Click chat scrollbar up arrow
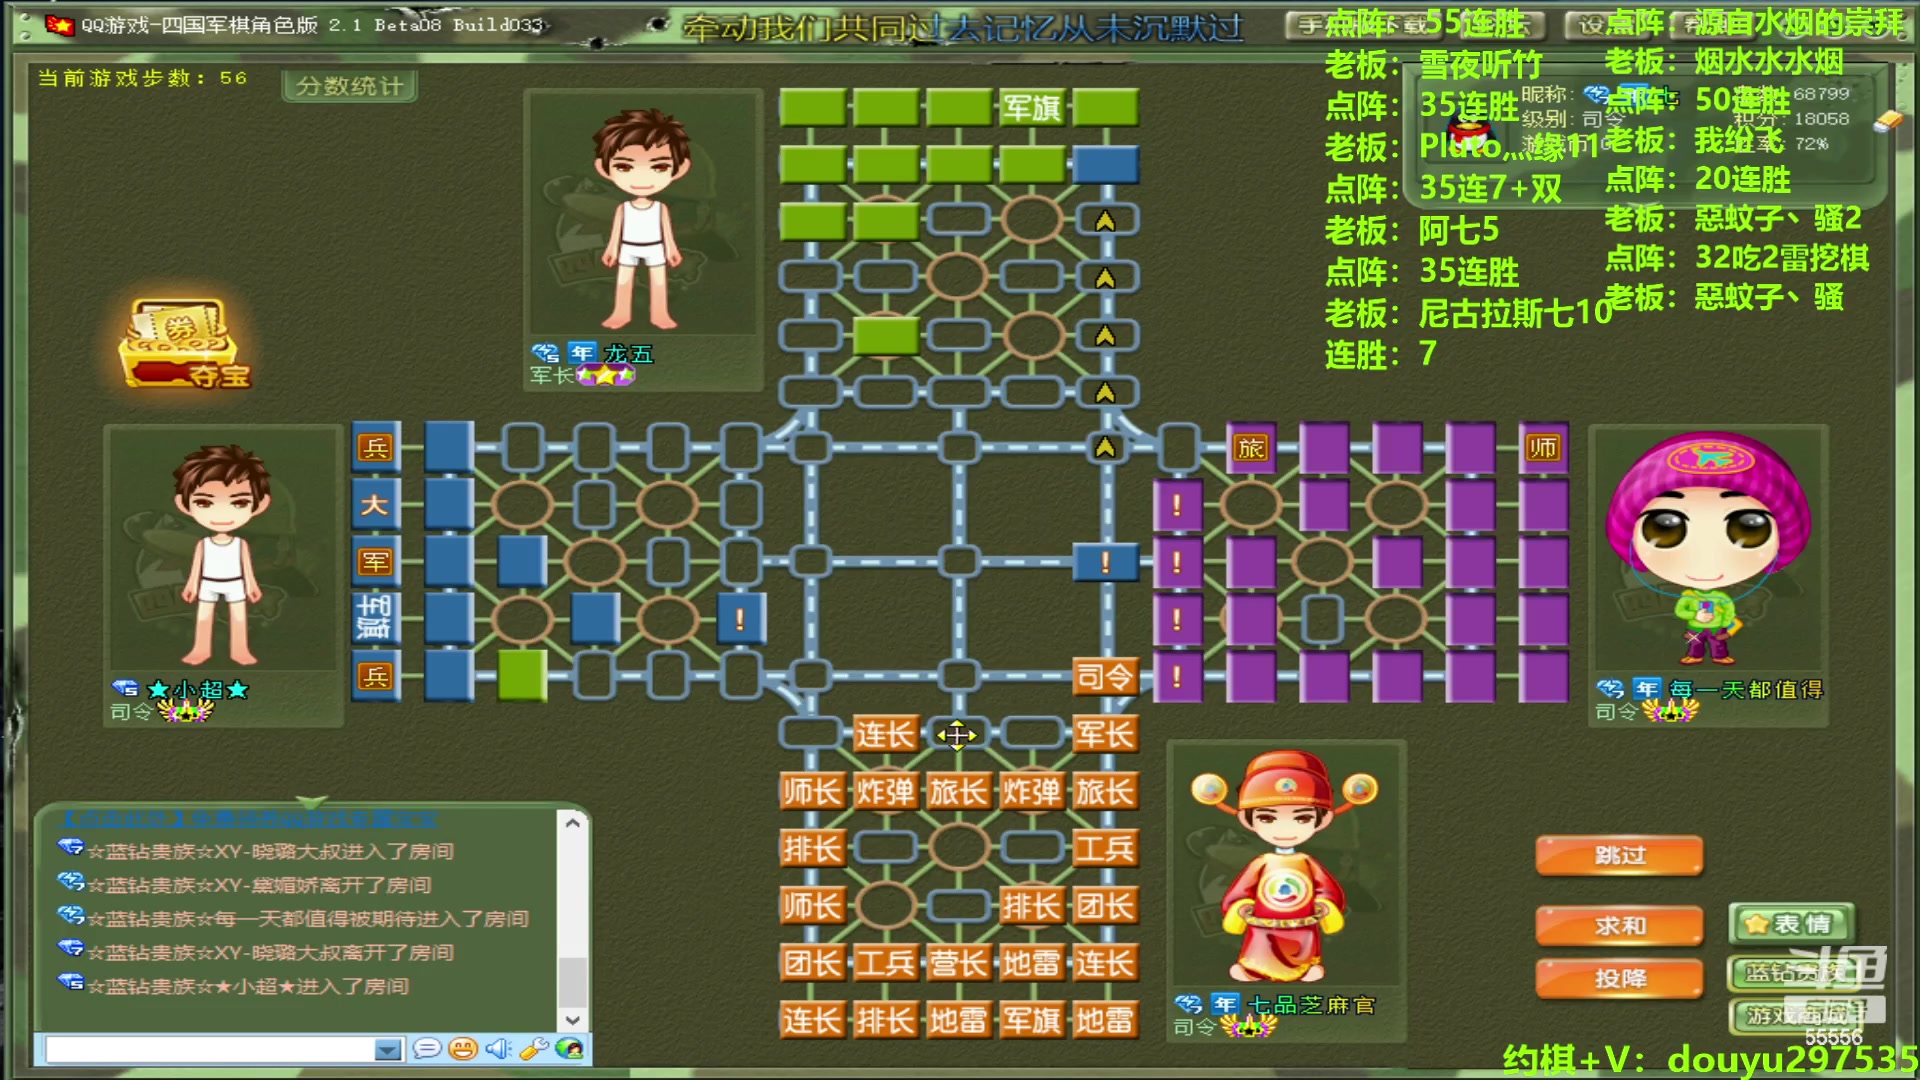Image resolution: width=1920 pixels, height=1080 pixels. click(572, 823)
